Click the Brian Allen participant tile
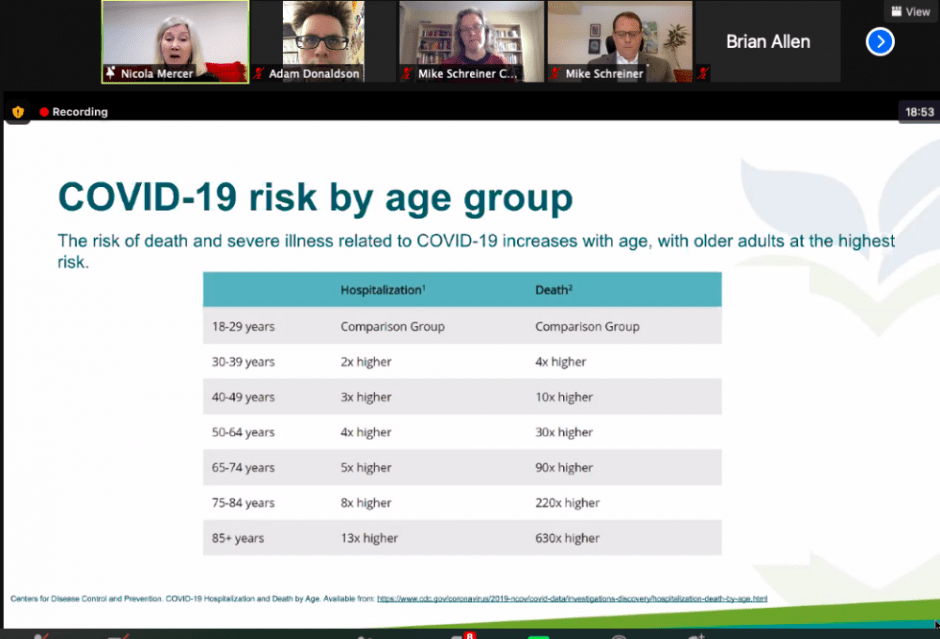This screenshot has height=639, width=940. pos(768,42)
